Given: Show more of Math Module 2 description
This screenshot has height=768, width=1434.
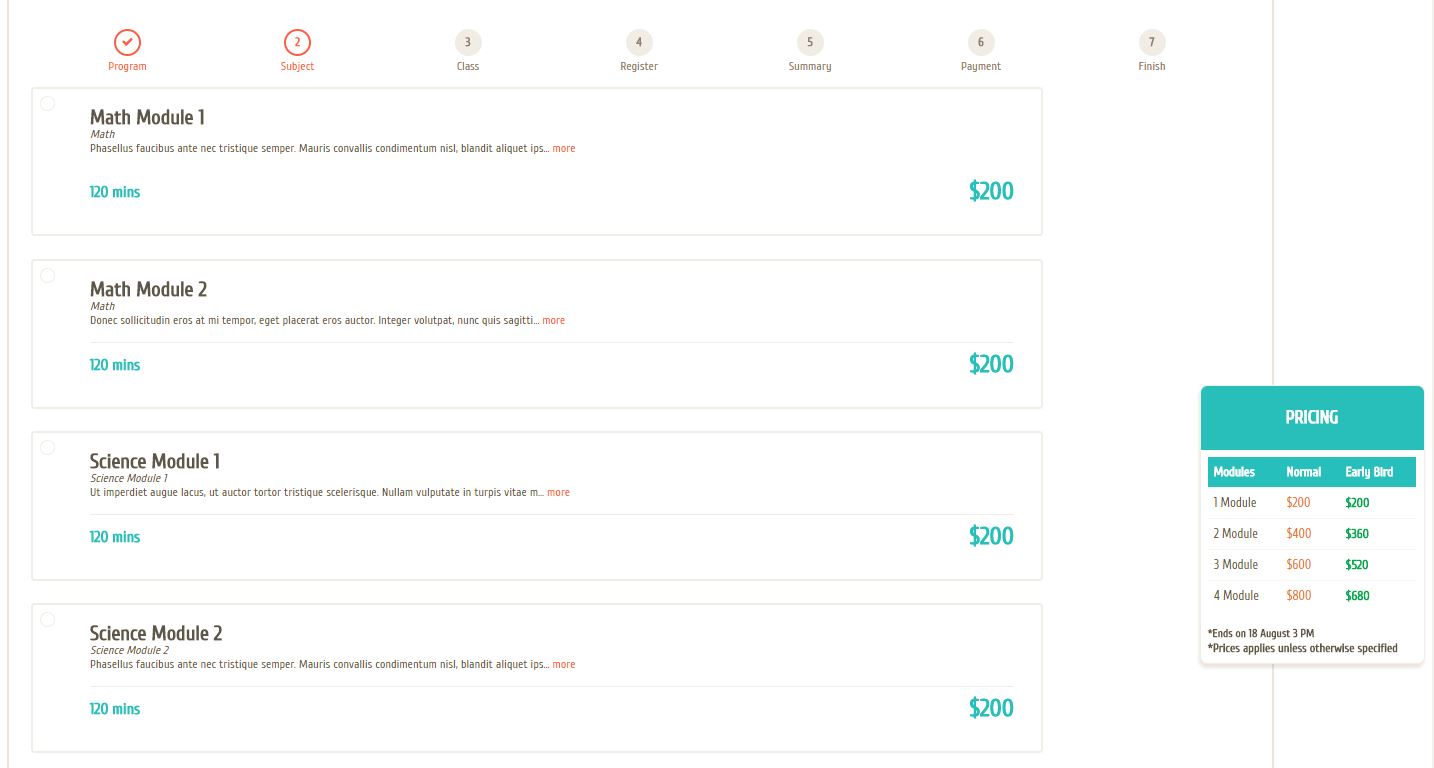Looking at the screenshot, I should pos(554,320).
